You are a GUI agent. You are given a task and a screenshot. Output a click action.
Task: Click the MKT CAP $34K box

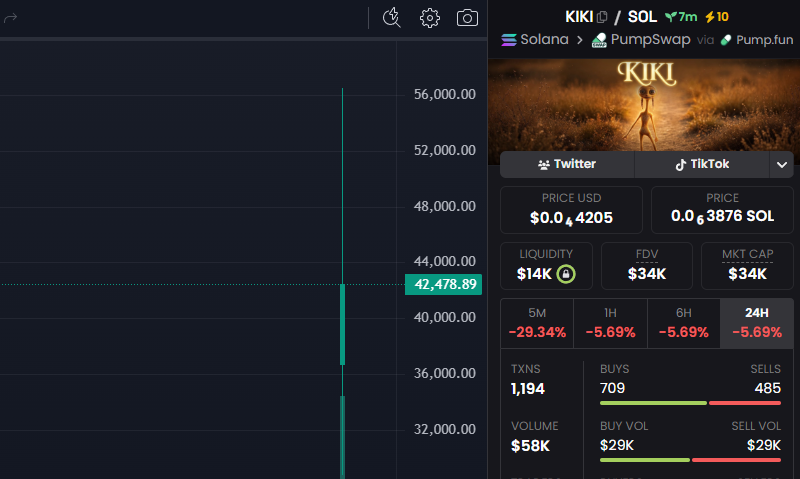(x=747, y=266)
